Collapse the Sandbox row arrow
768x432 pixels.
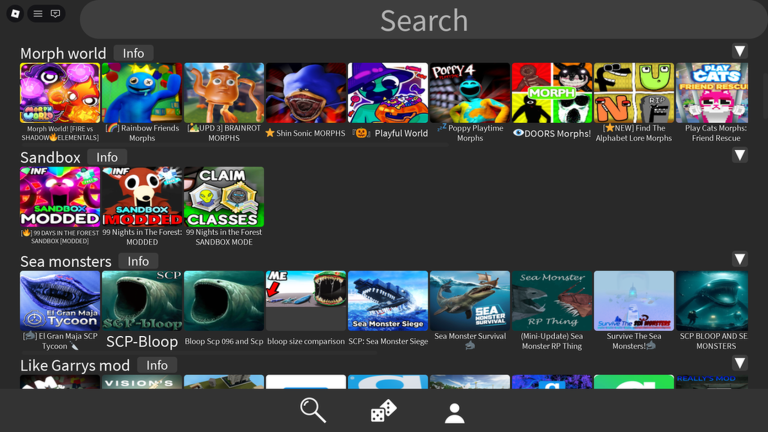pyautogui.click(x=740, y=155)
